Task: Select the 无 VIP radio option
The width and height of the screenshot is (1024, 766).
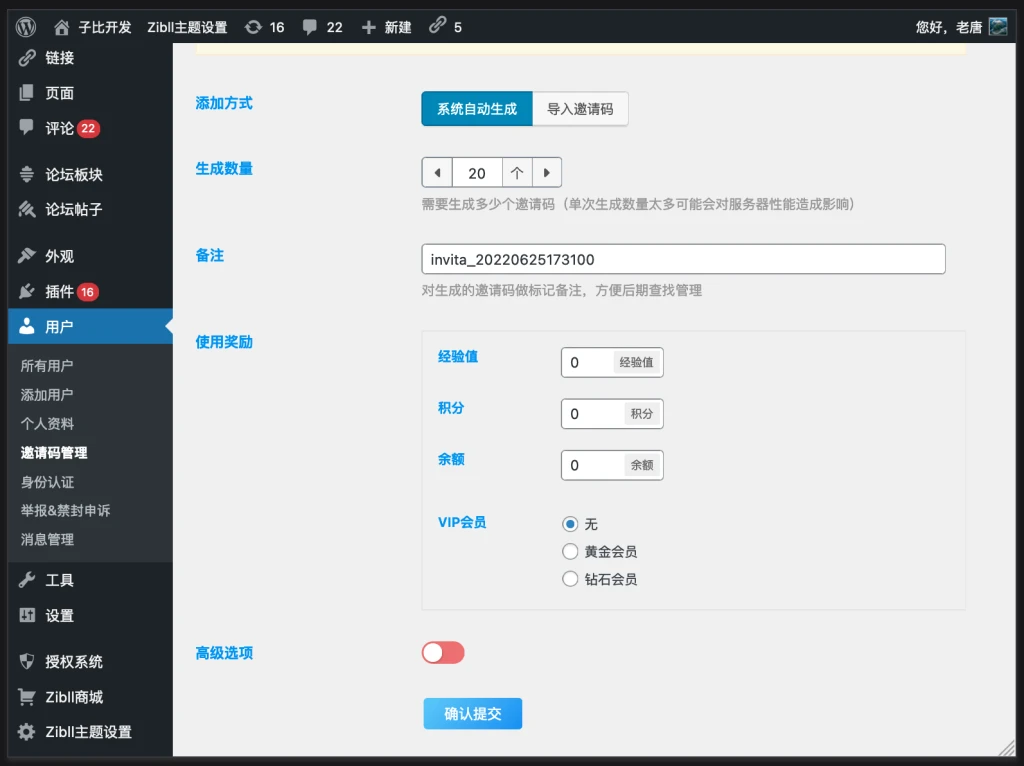Action: tap(571, 524)
